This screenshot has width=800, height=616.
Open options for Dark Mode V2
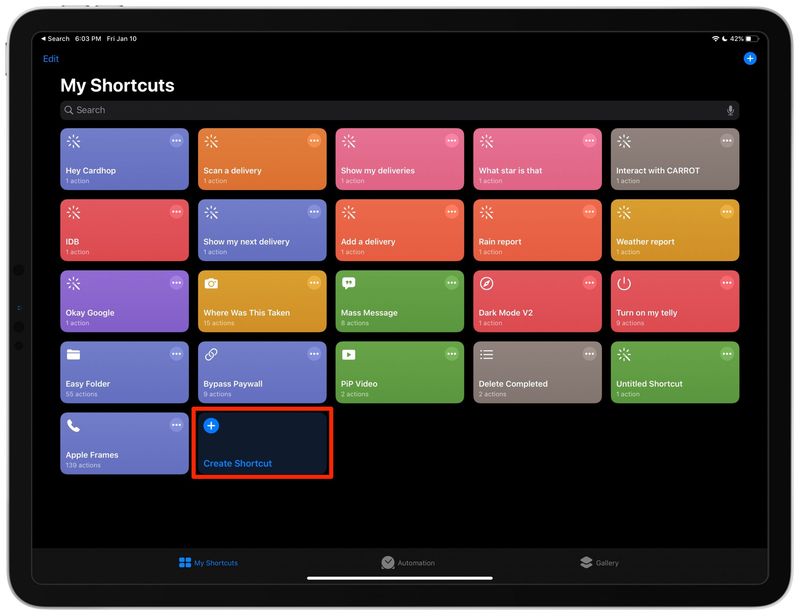tap(589, 283)
